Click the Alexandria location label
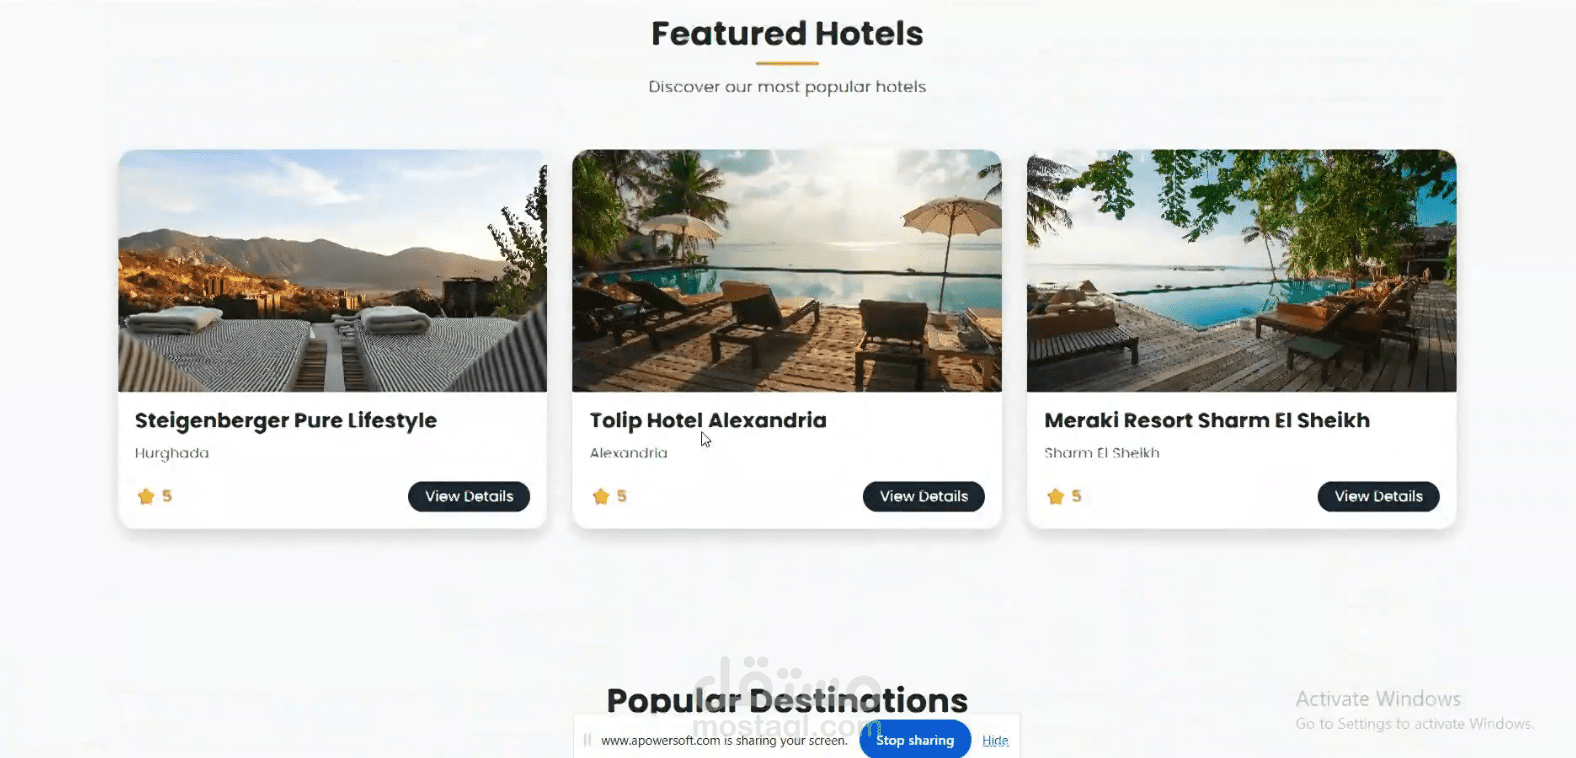The width and height of the screenshot is (1576, 758). 629,453
